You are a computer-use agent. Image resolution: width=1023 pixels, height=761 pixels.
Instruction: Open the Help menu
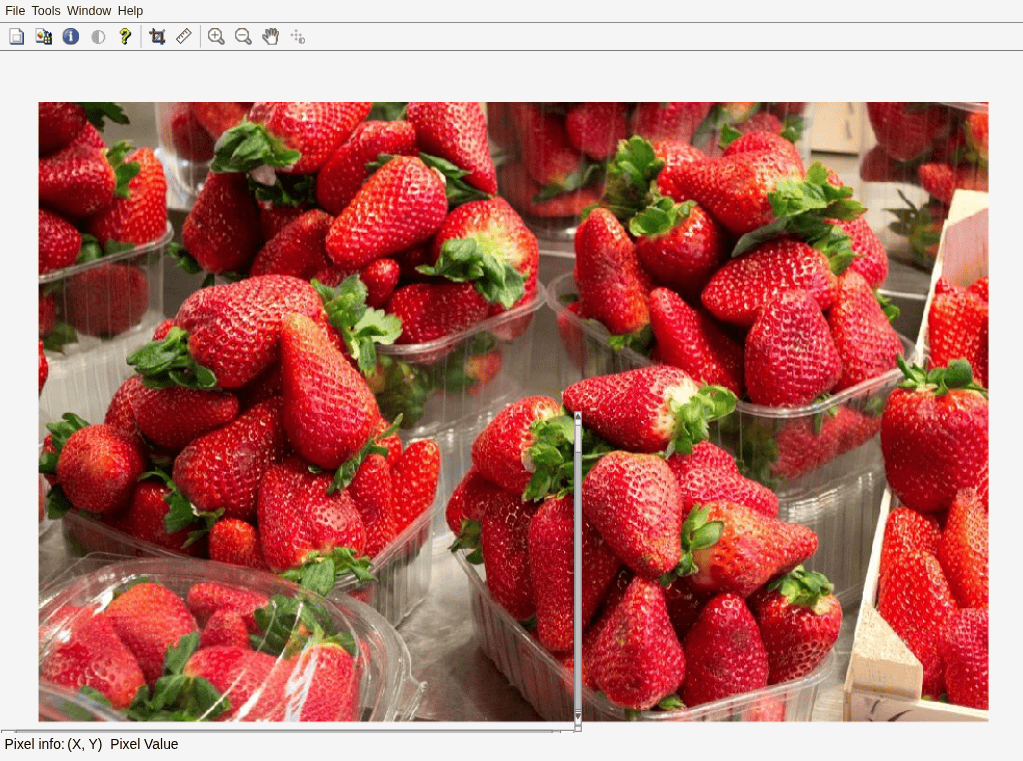130,10
